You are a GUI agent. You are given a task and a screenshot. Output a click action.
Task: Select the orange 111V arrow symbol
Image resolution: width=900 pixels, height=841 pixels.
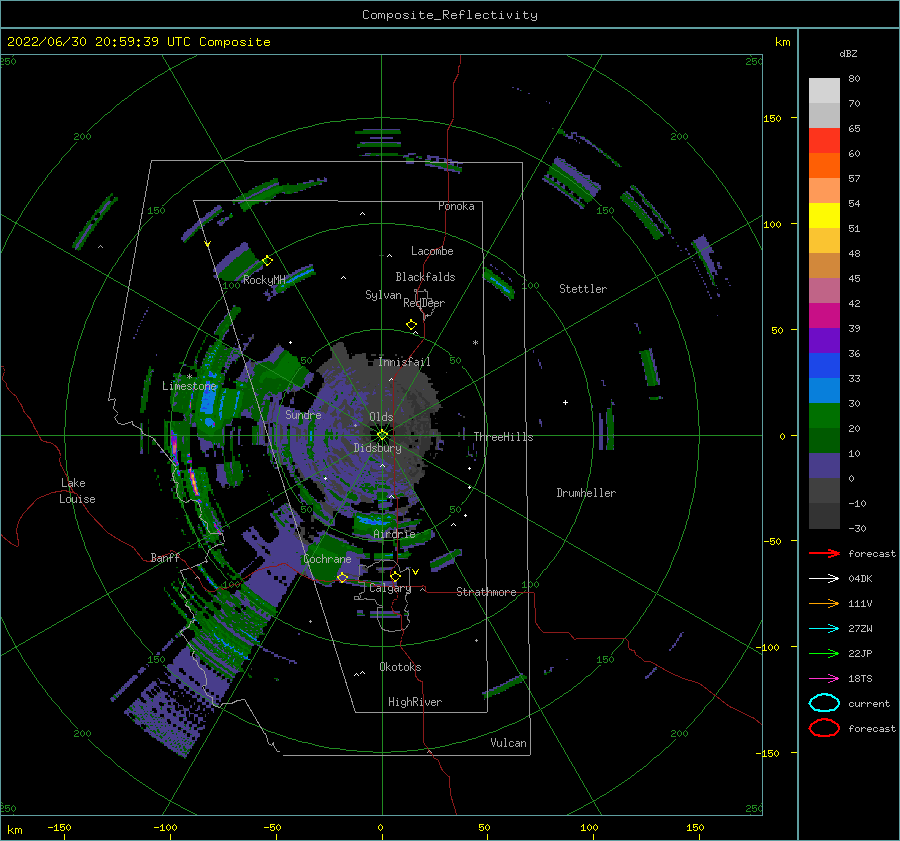click(x=824, y=603)
